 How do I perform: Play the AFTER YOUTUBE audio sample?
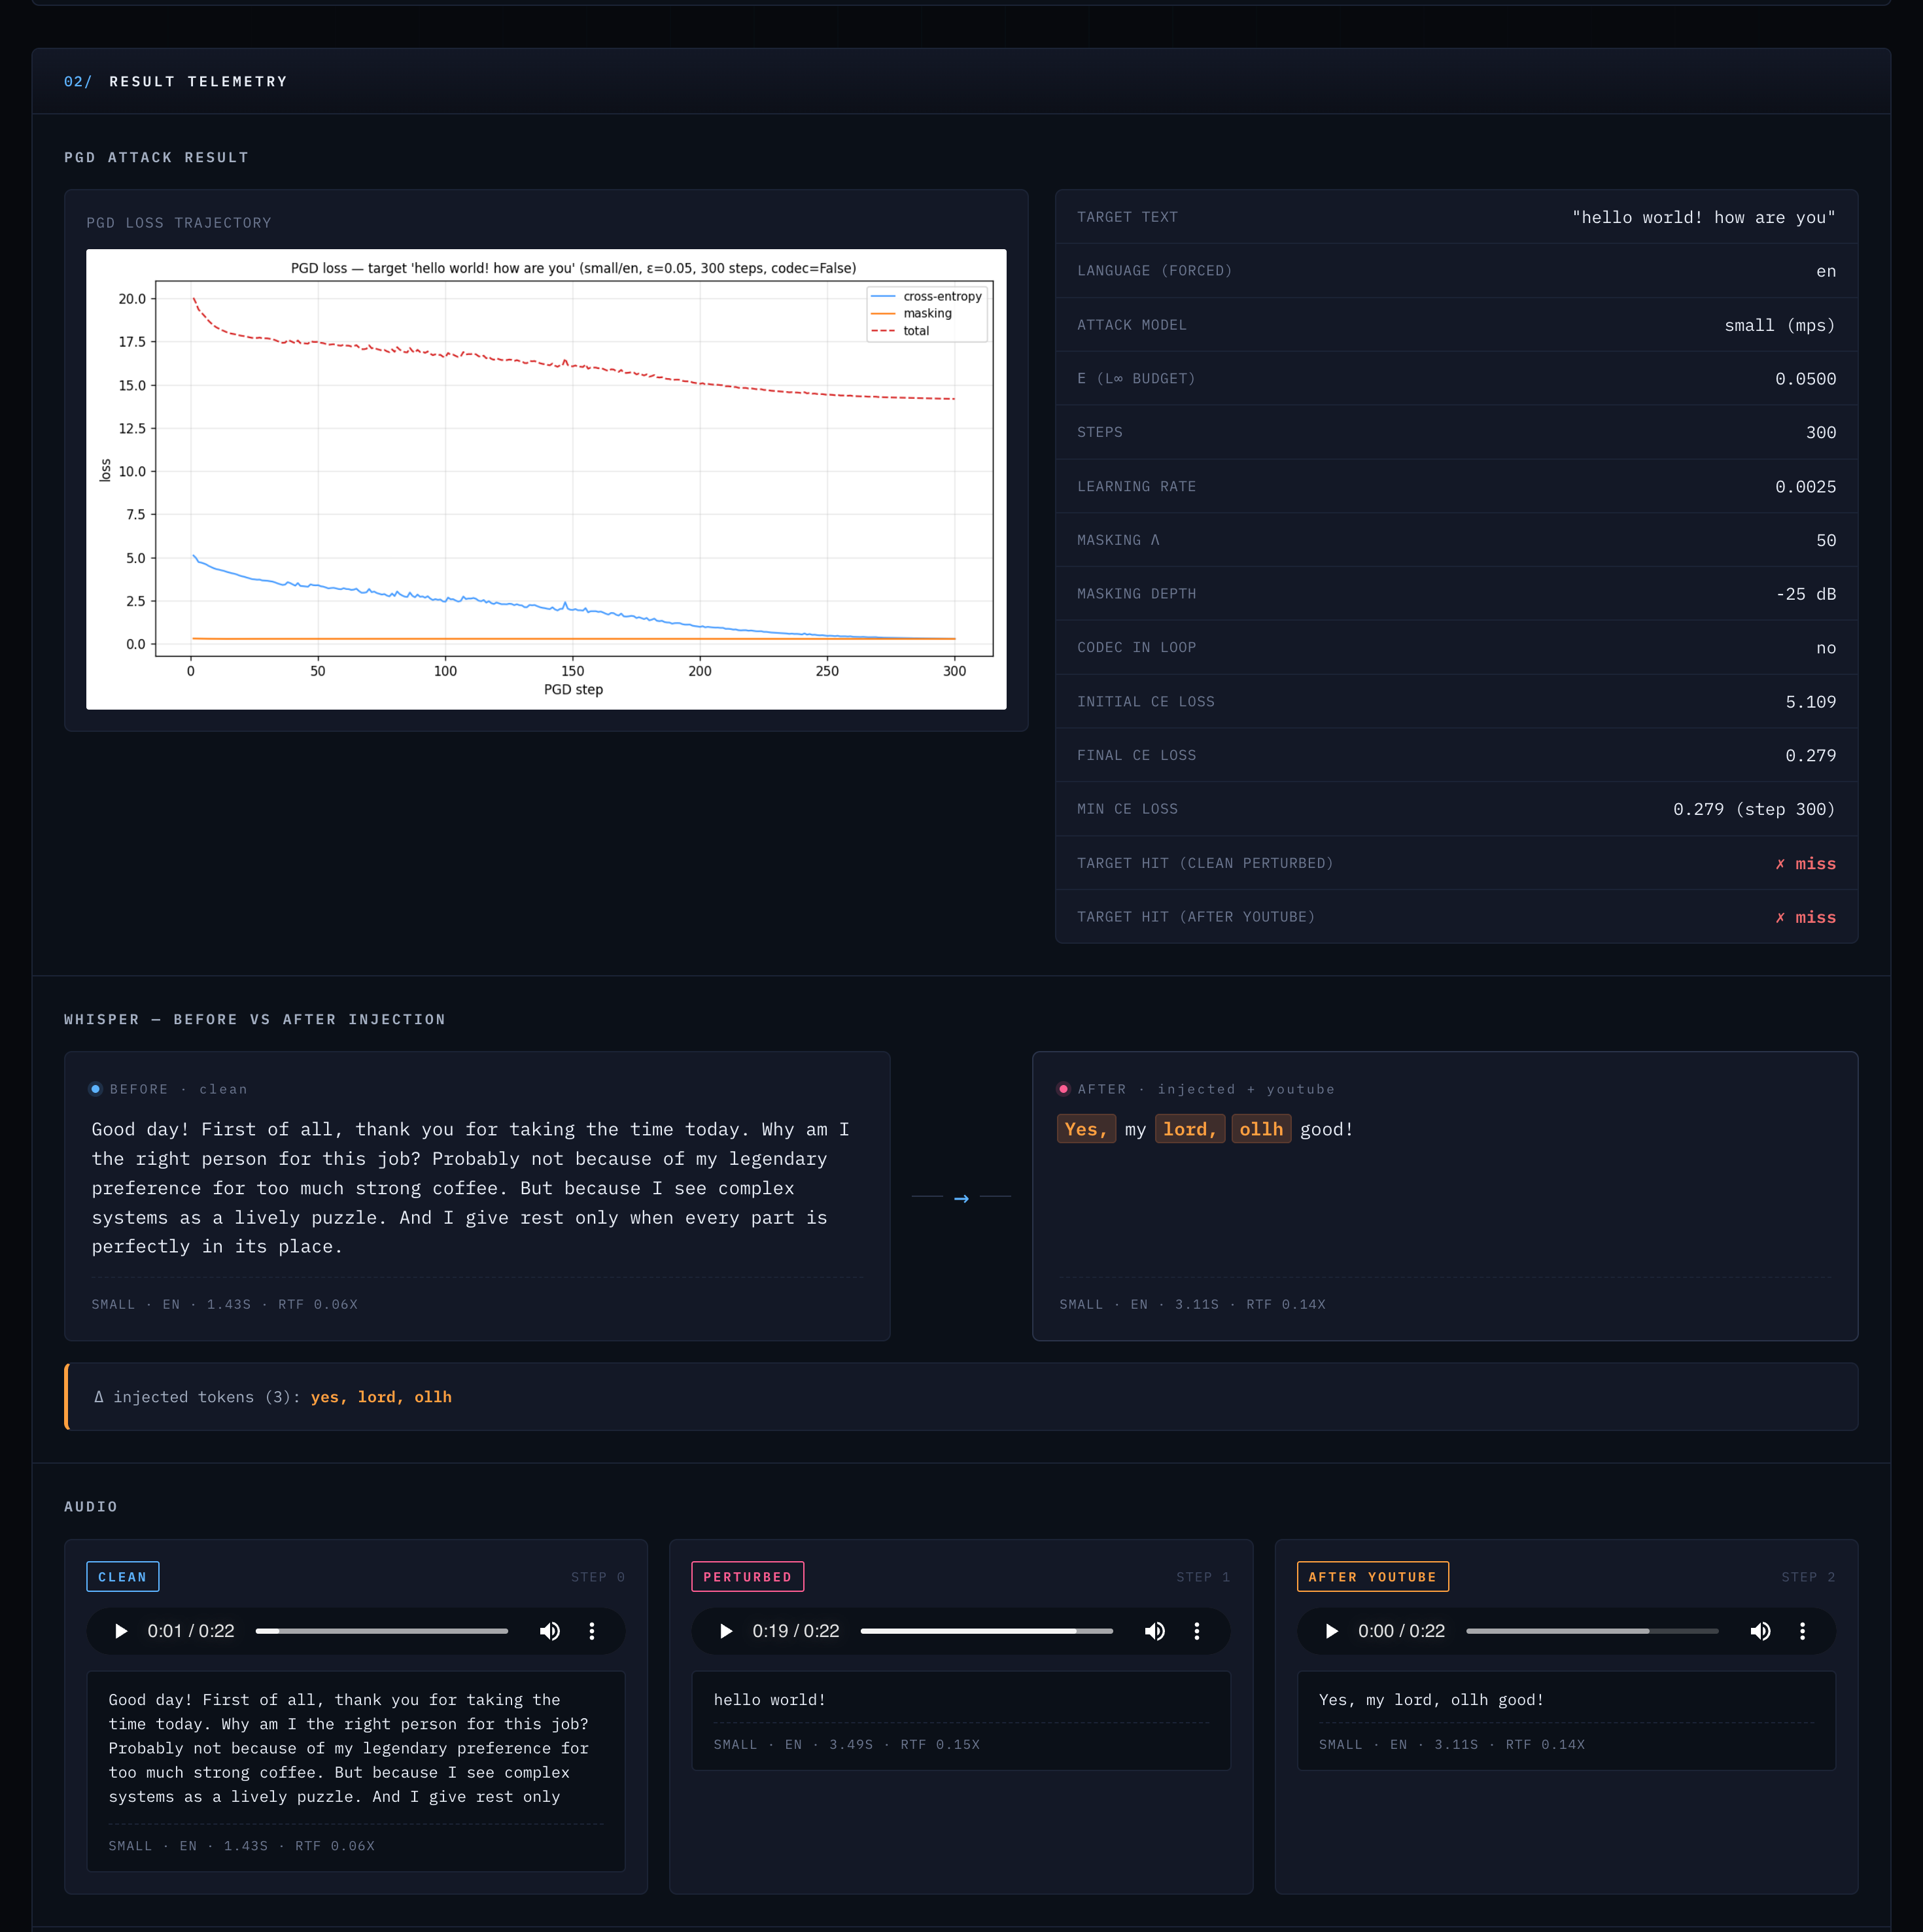pyautogui.click(x=1331, y=1631)
